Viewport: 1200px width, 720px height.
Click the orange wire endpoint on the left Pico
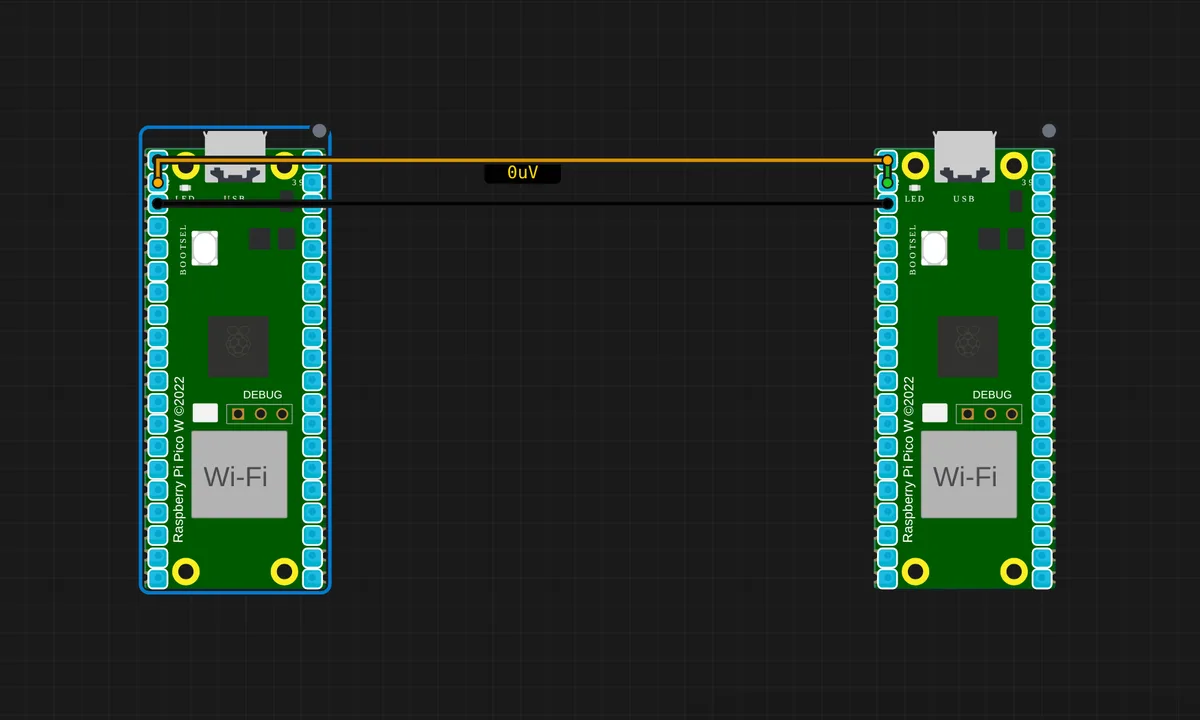pyautogui.click(x=158, y=182)
